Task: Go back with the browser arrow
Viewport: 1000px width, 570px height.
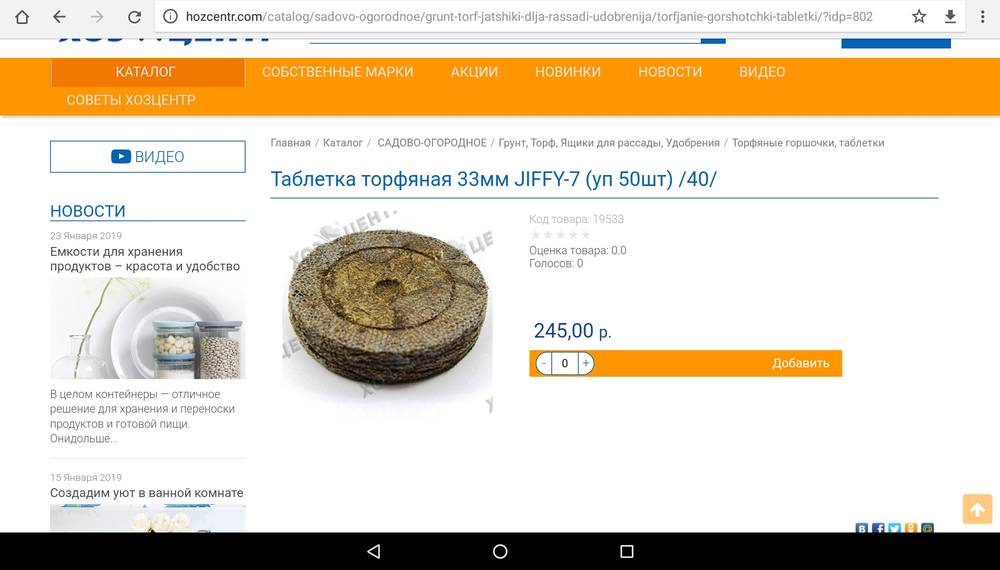Action: click(x=59, y=17)
